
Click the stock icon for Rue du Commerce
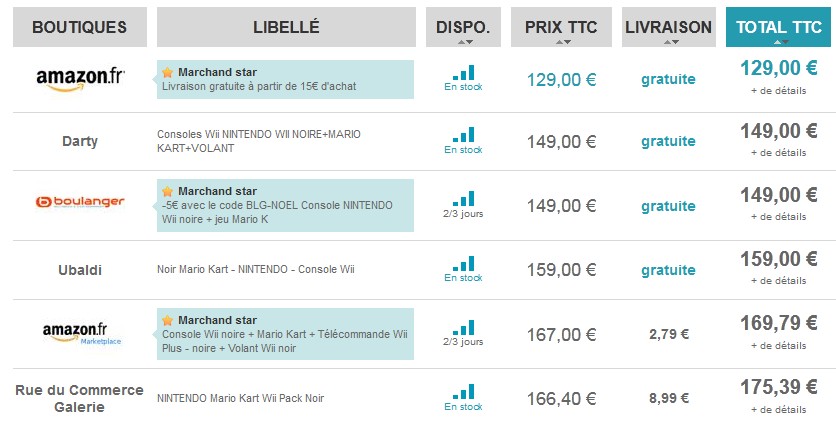pyautogui.click(x=463, y=392)
